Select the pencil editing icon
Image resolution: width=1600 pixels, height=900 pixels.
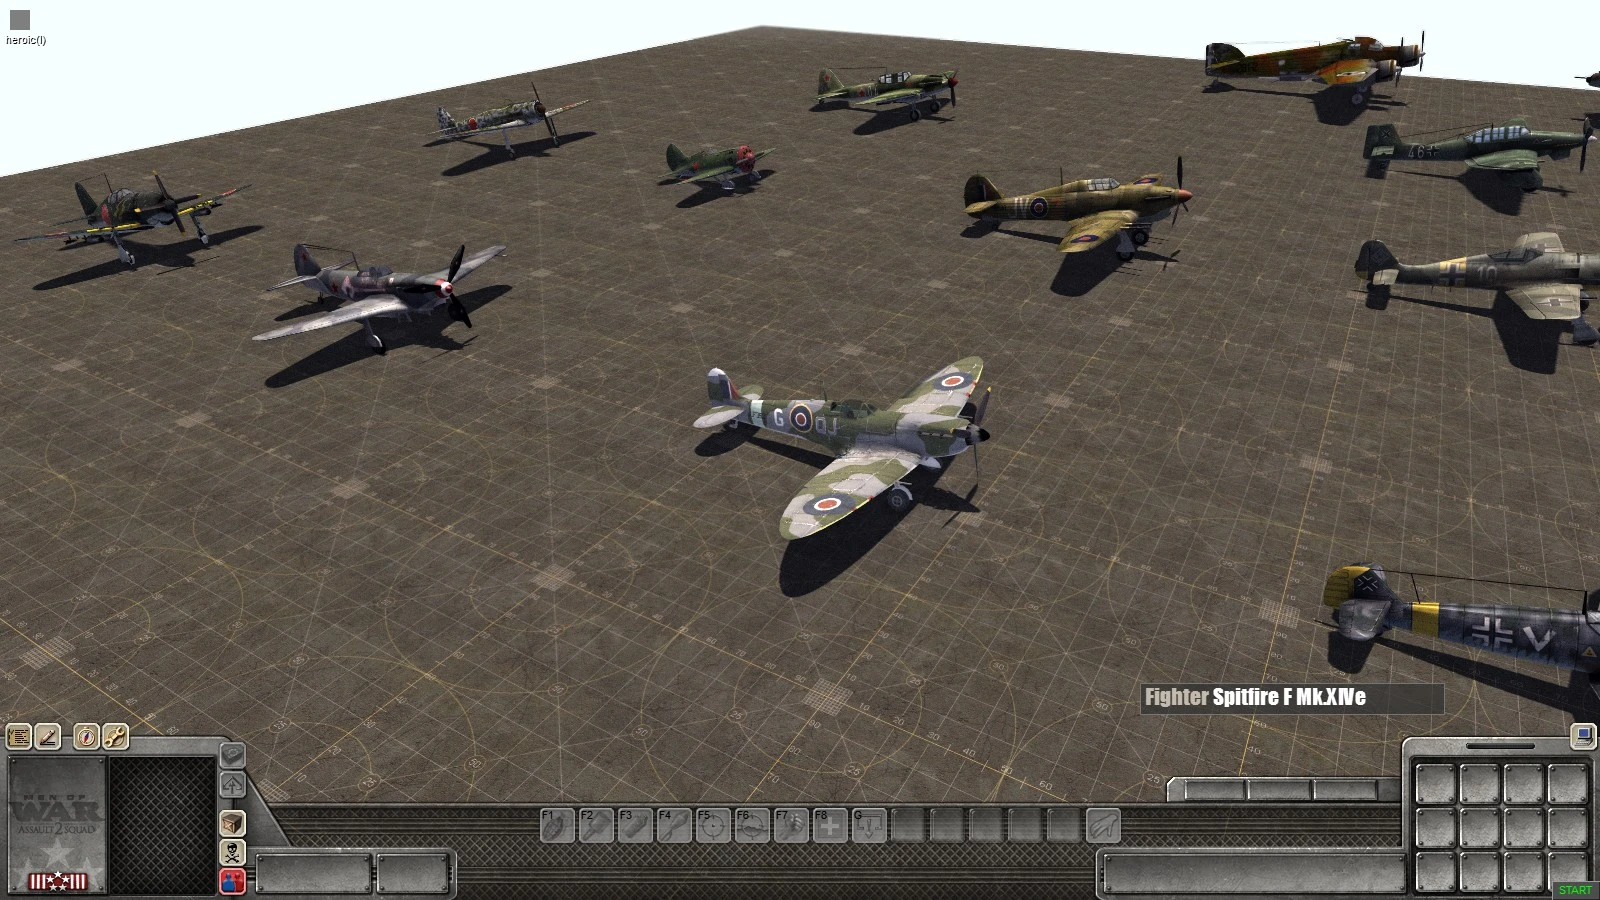(x=48, y=738)
